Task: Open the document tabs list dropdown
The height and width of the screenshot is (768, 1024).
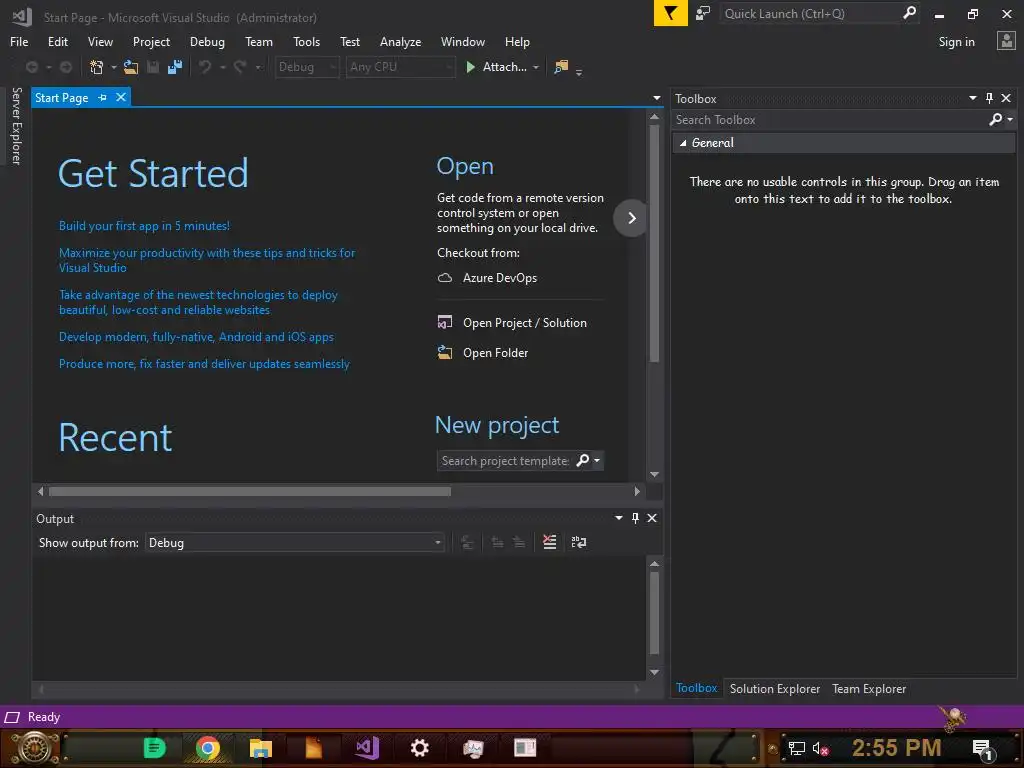Action: [656, 99]
